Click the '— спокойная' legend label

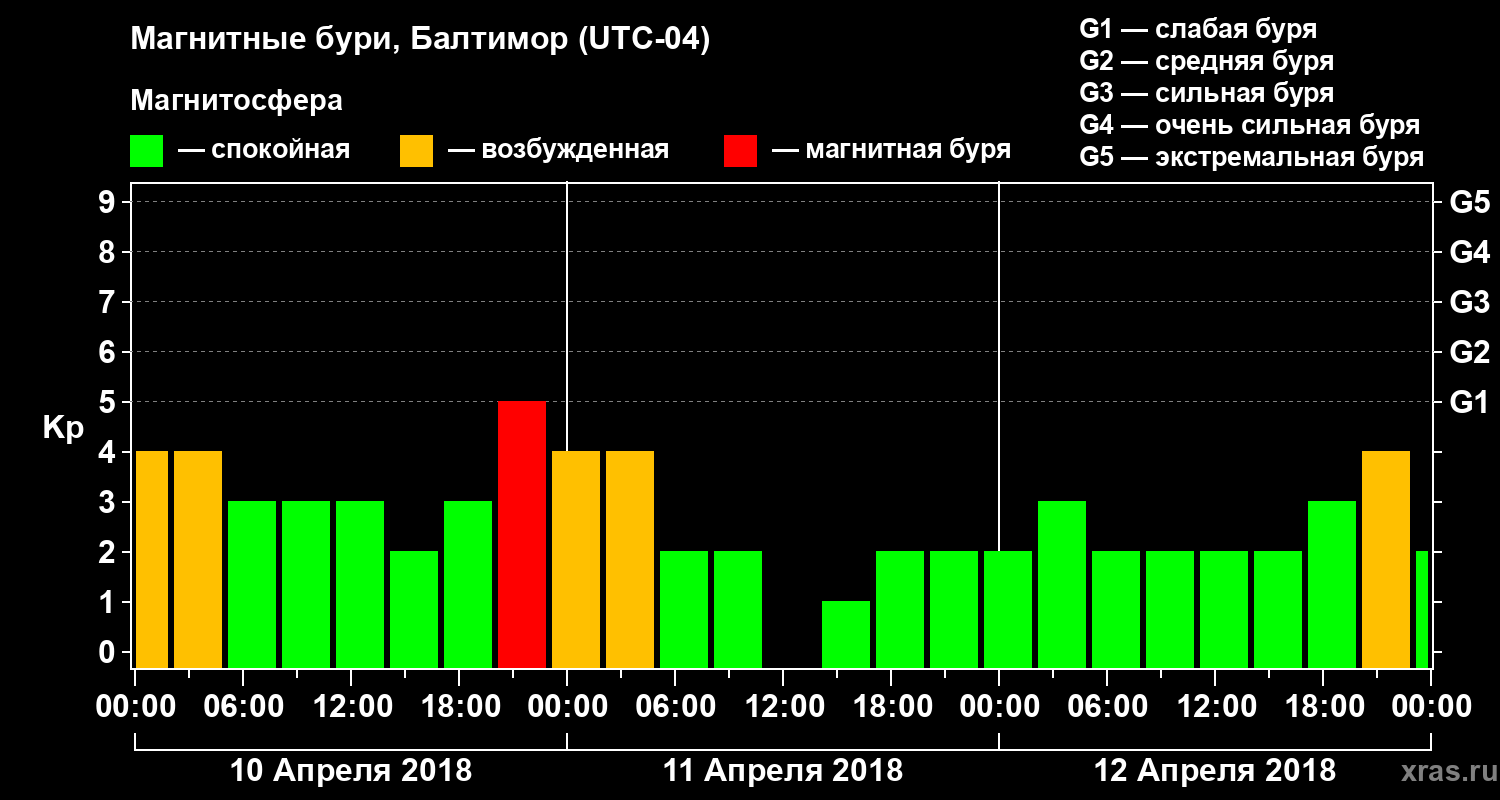(264, 151)
